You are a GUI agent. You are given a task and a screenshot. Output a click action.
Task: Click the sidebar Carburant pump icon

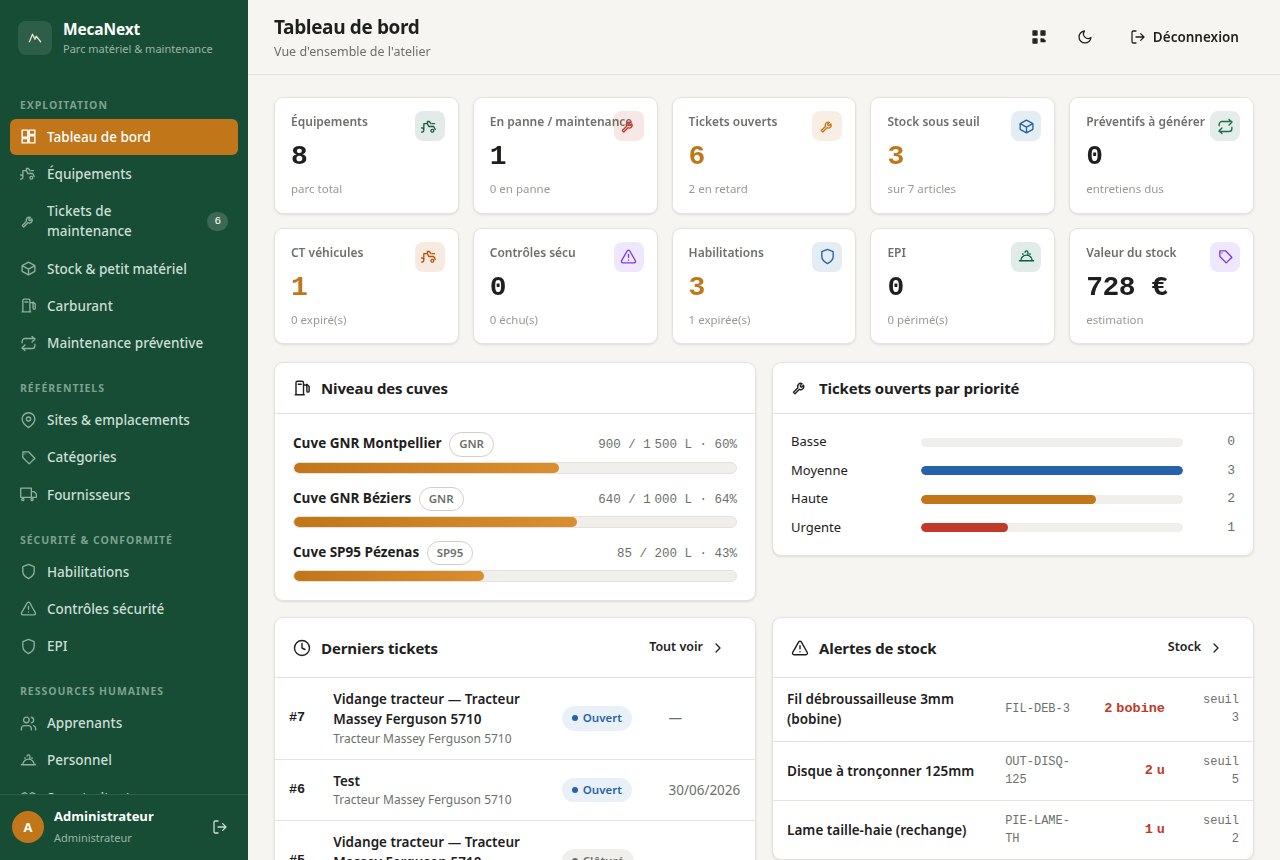click(x=29, y=306)
